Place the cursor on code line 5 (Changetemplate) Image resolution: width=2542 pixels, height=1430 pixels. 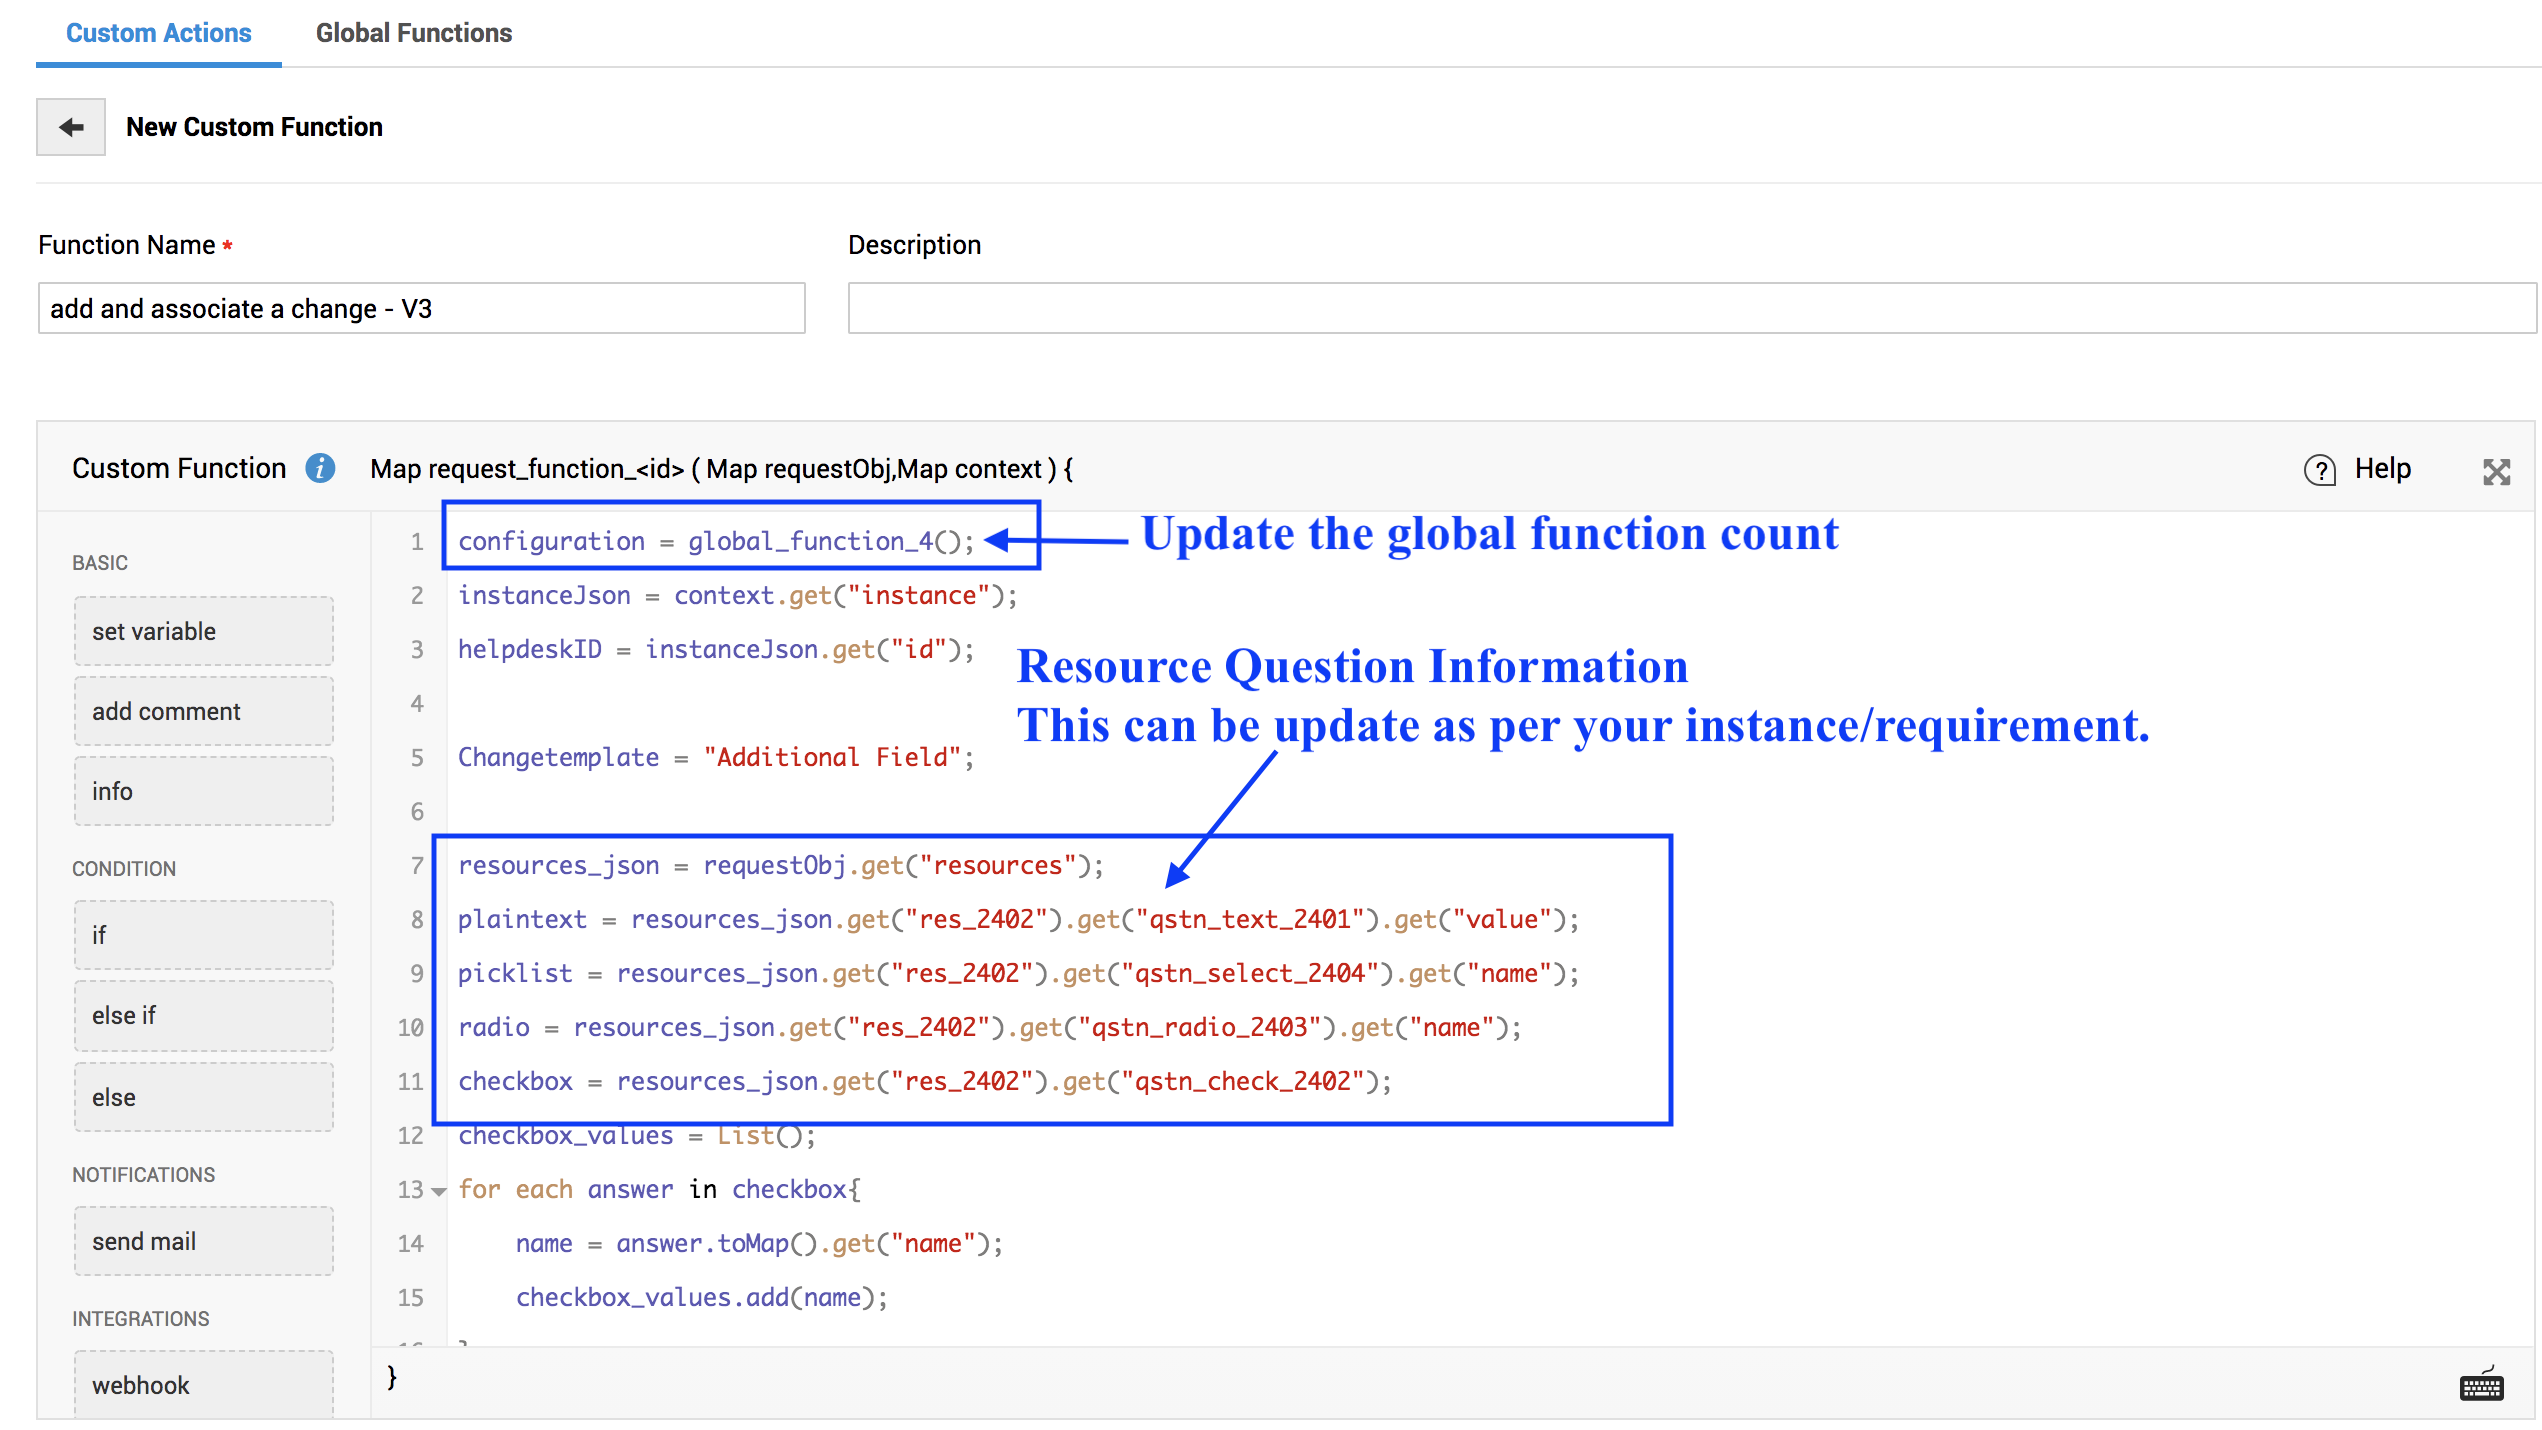[x=715, y=757]
